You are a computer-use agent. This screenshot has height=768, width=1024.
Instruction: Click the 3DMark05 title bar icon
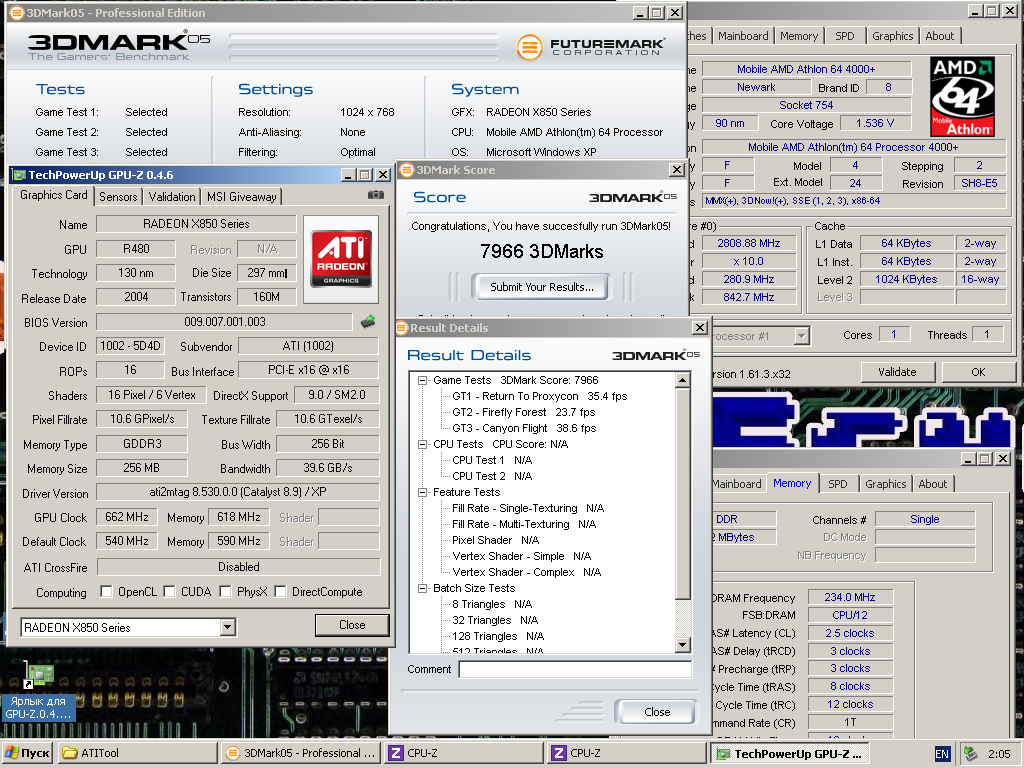click(x=16, y=12)
